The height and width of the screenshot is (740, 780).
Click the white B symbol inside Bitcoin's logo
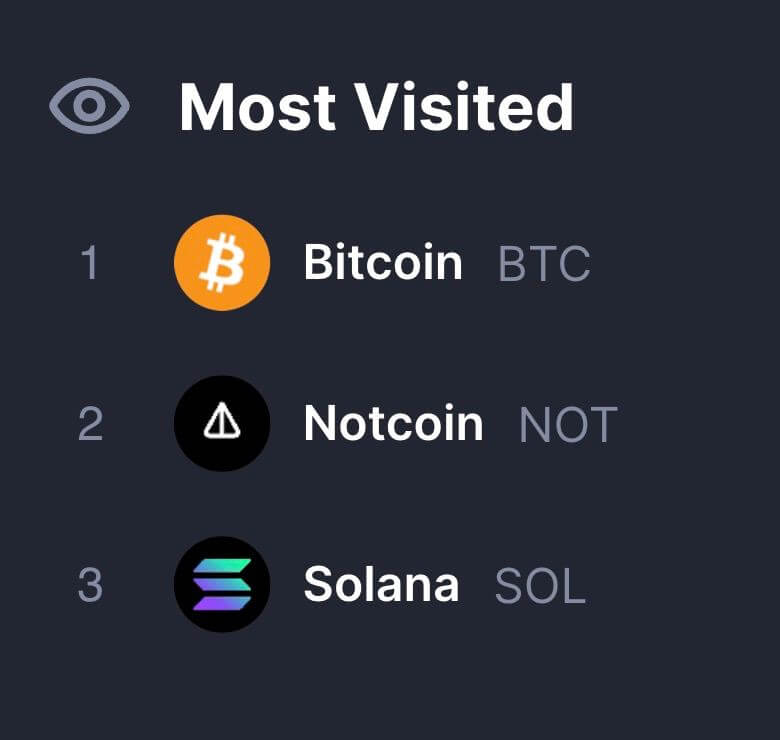pyautogui.click(x=222, y=263)
